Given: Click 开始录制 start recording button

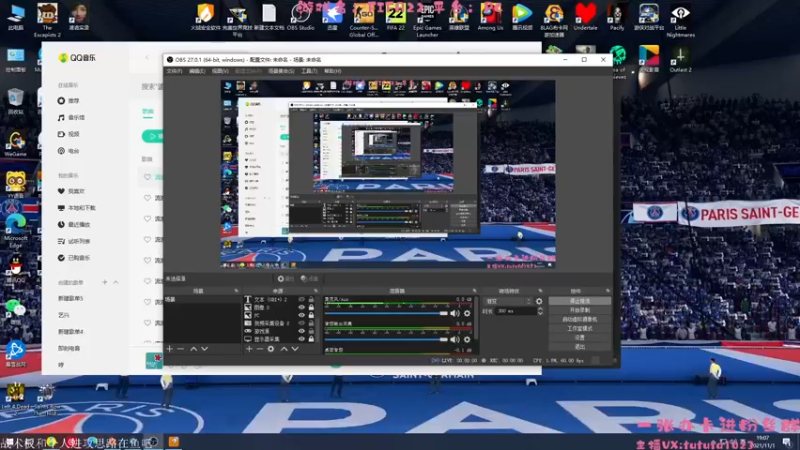Looking at the screenshot, I should click(580, 310).
